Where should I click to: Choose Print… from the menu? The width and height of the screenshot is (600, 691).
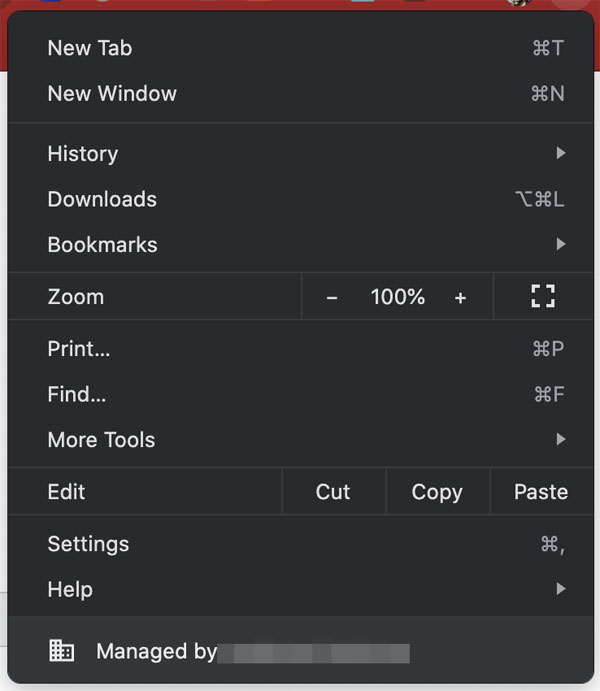[79, 349]
